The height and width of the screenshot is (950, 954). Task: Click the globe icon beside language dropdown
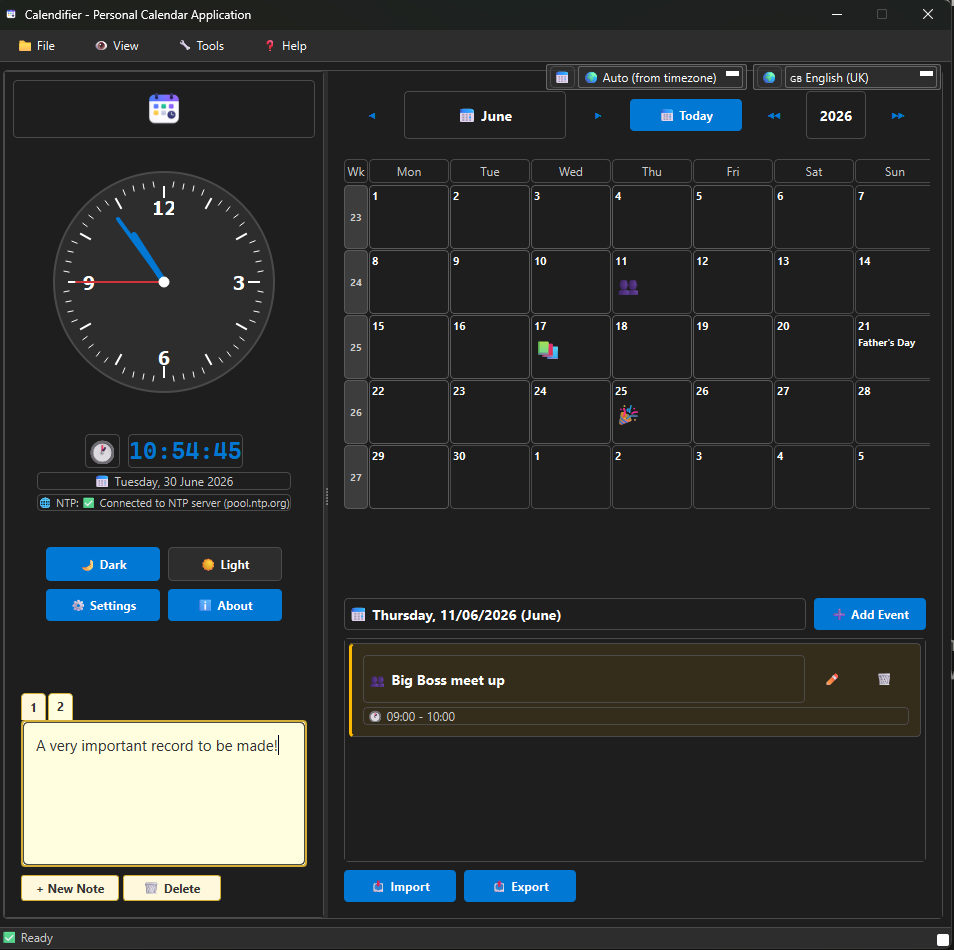tap(769, 78)
